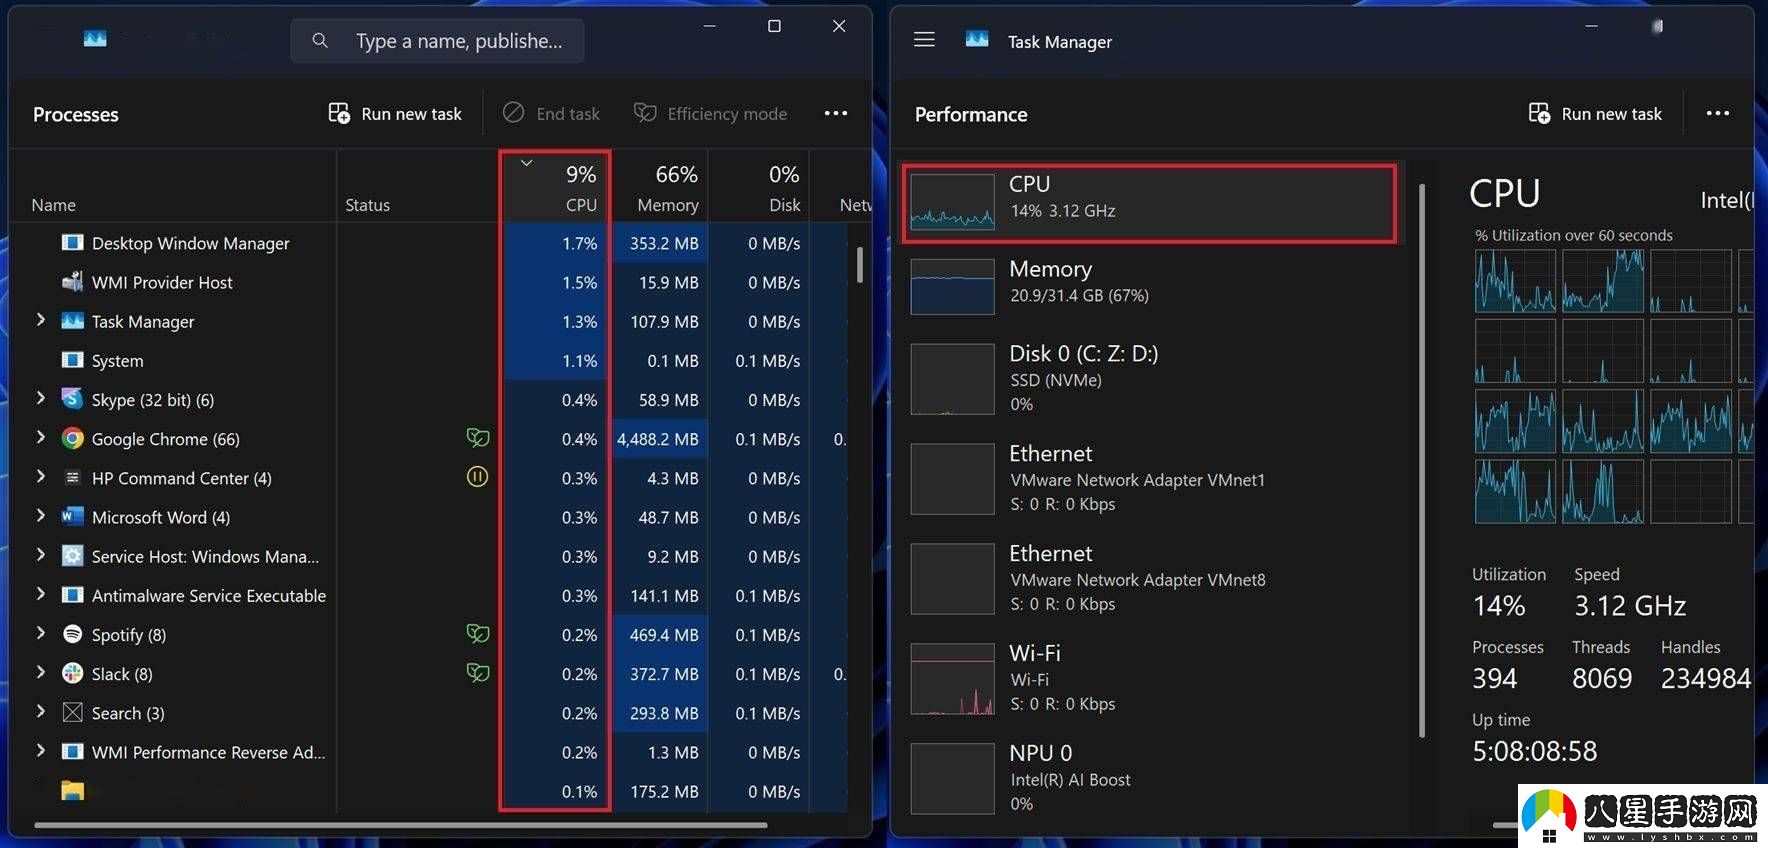The image size is (1768, 848).
Task: Click the WMI Performance Reverse Adapter icon
Action: 72,752
